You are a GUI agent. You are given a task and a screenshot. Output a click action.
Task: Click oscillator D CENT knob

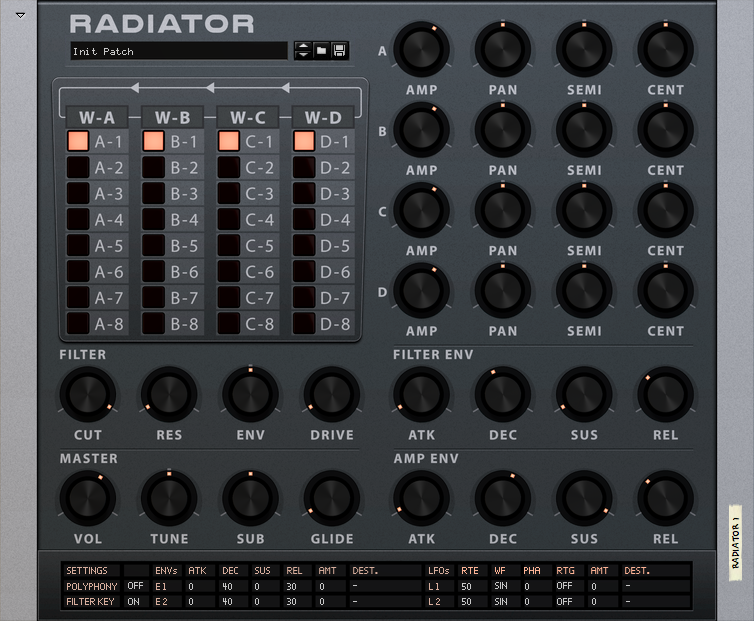(x=666, y=291)
